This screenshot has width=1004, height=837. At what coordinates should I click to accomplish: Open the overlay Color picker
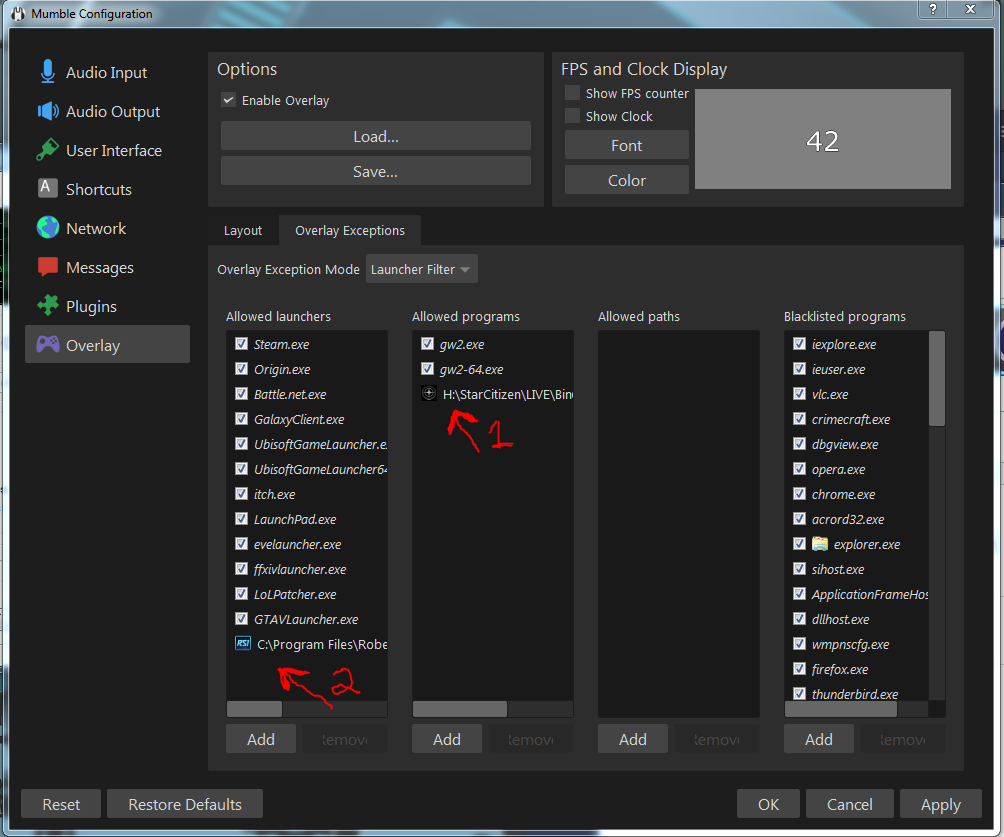click(626, 179)
